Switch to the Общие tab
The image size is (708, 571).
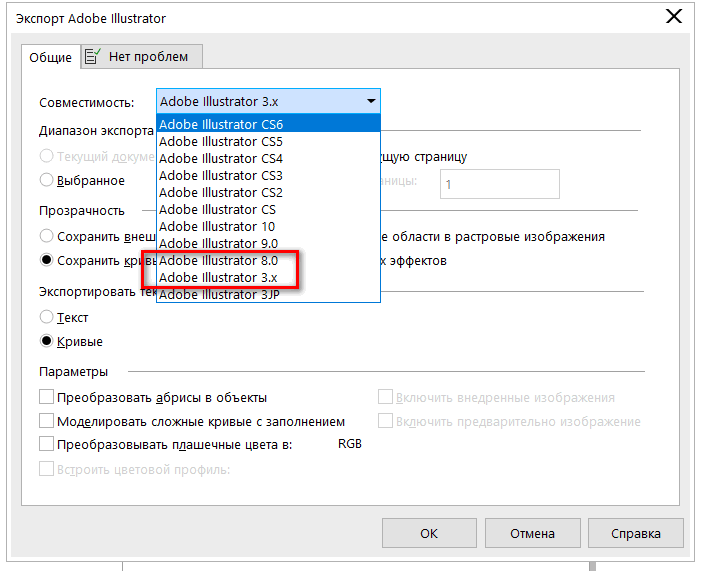[x=50, y=57]
